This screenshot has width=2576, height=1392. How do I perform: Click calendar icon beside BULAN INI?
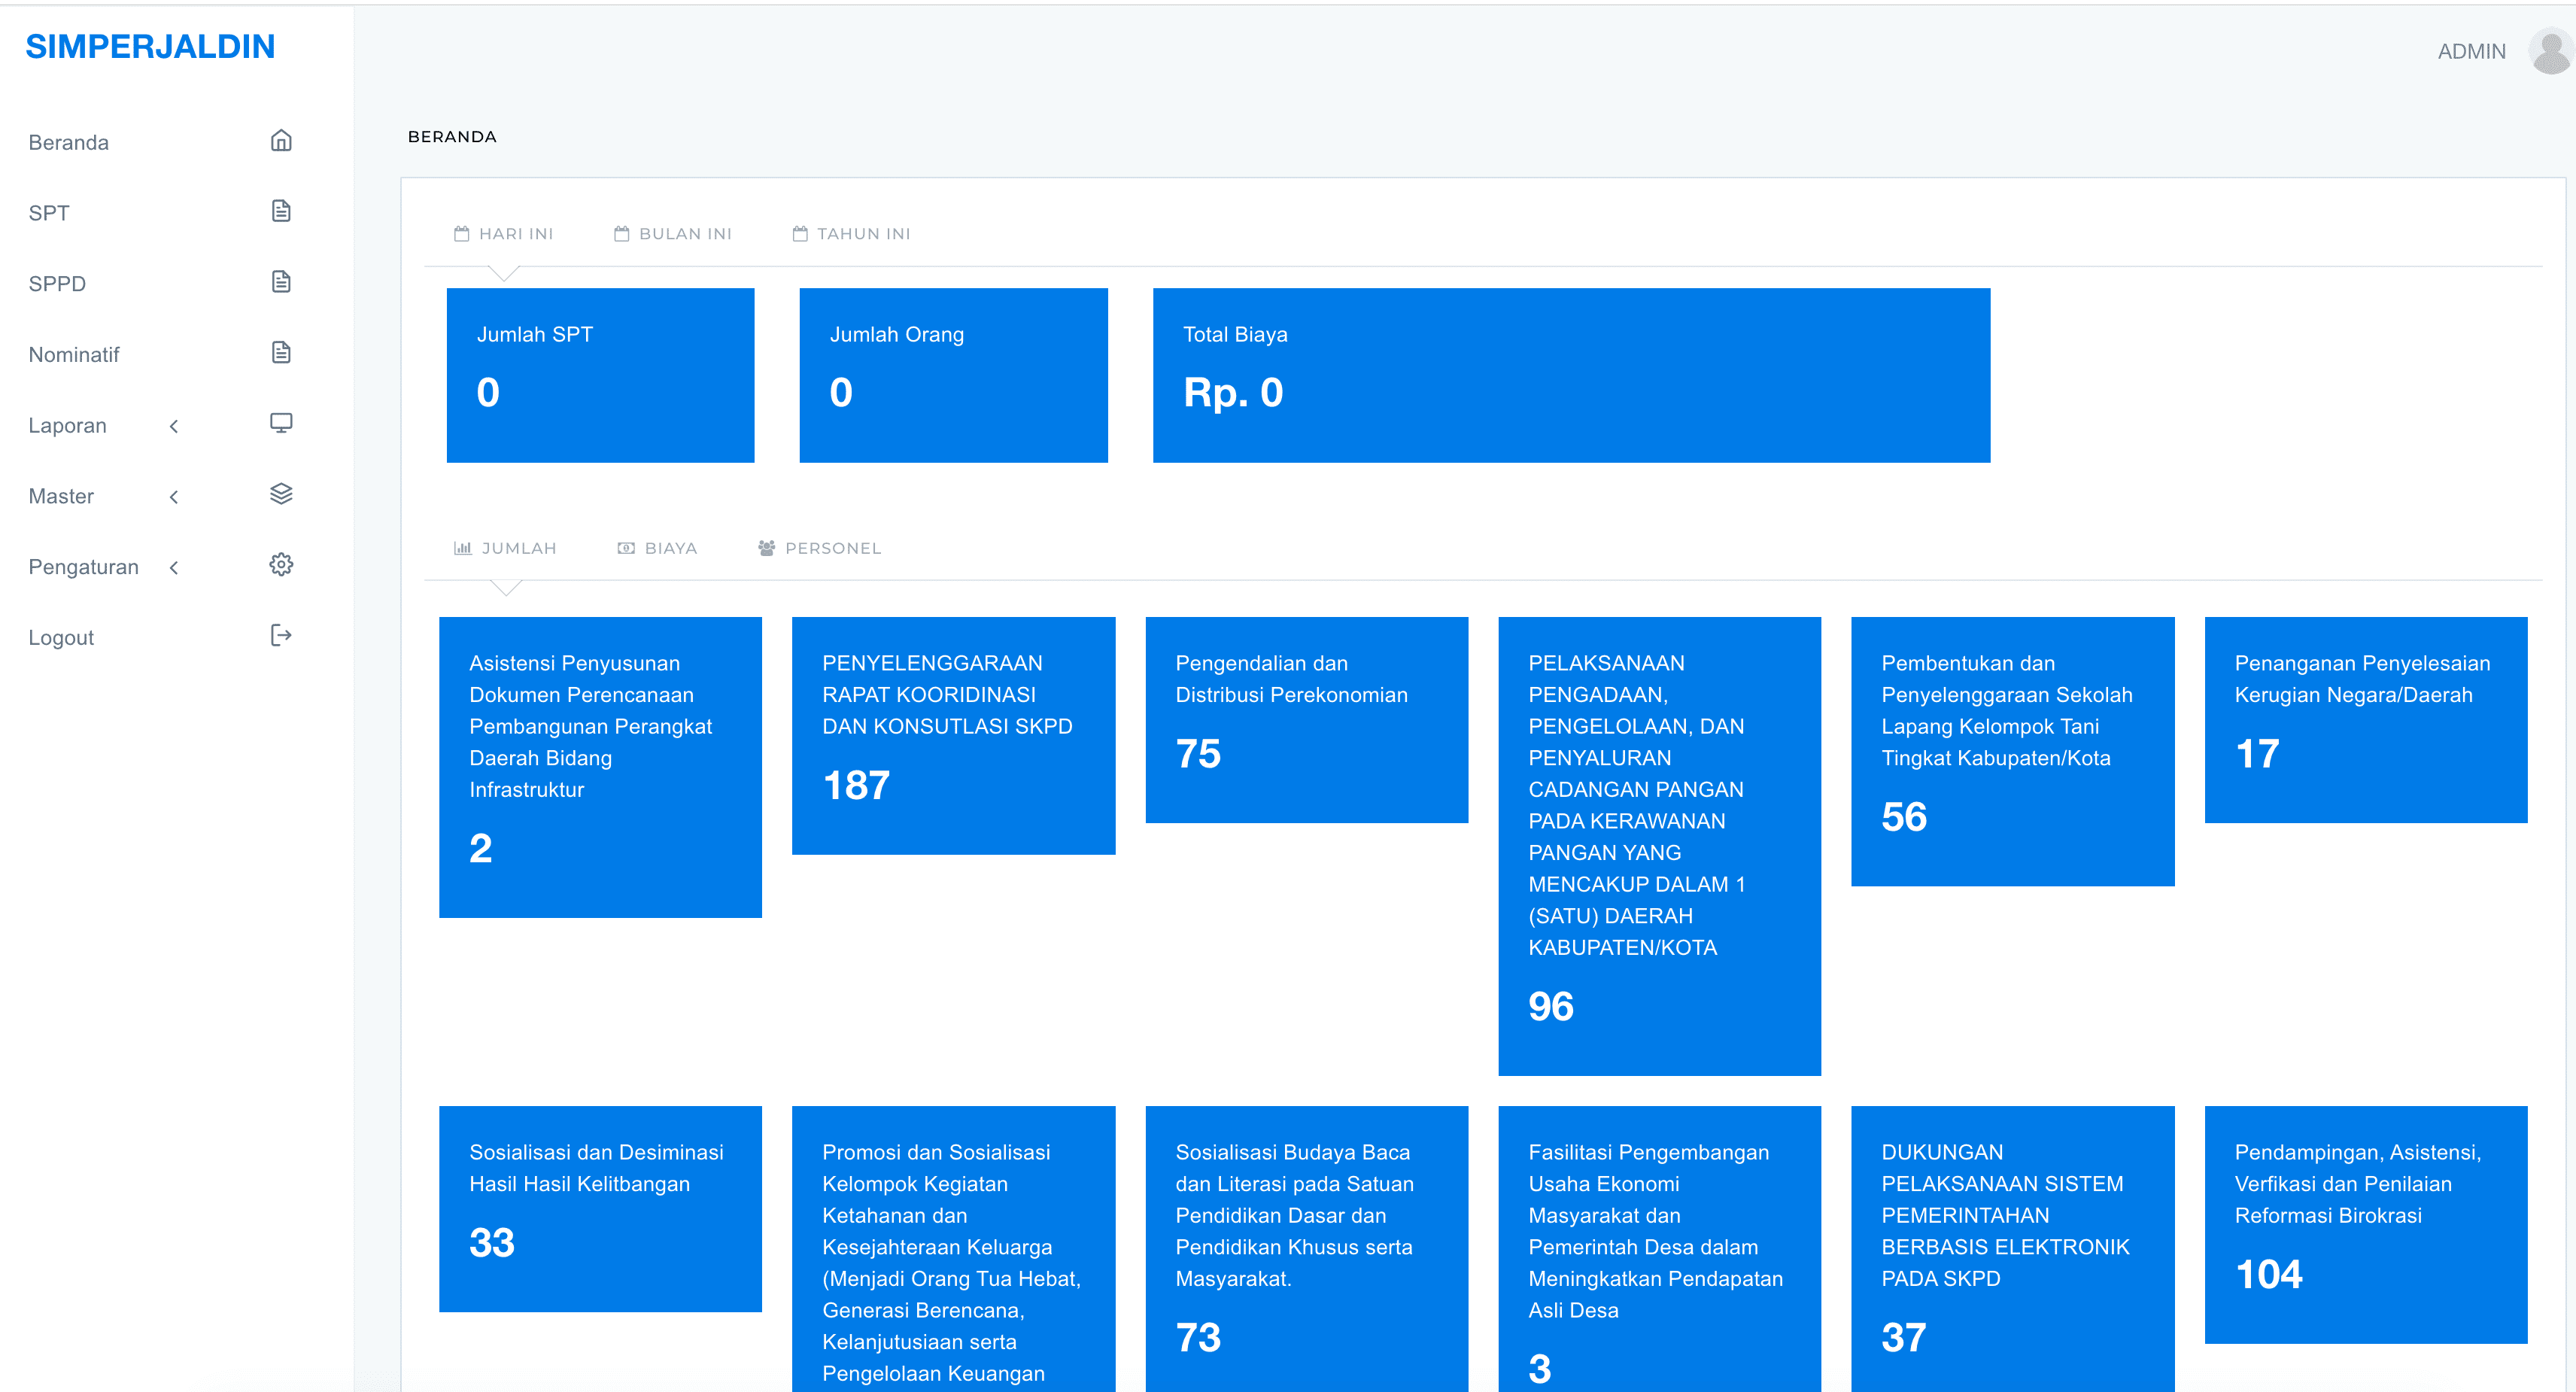click(621, 234)
